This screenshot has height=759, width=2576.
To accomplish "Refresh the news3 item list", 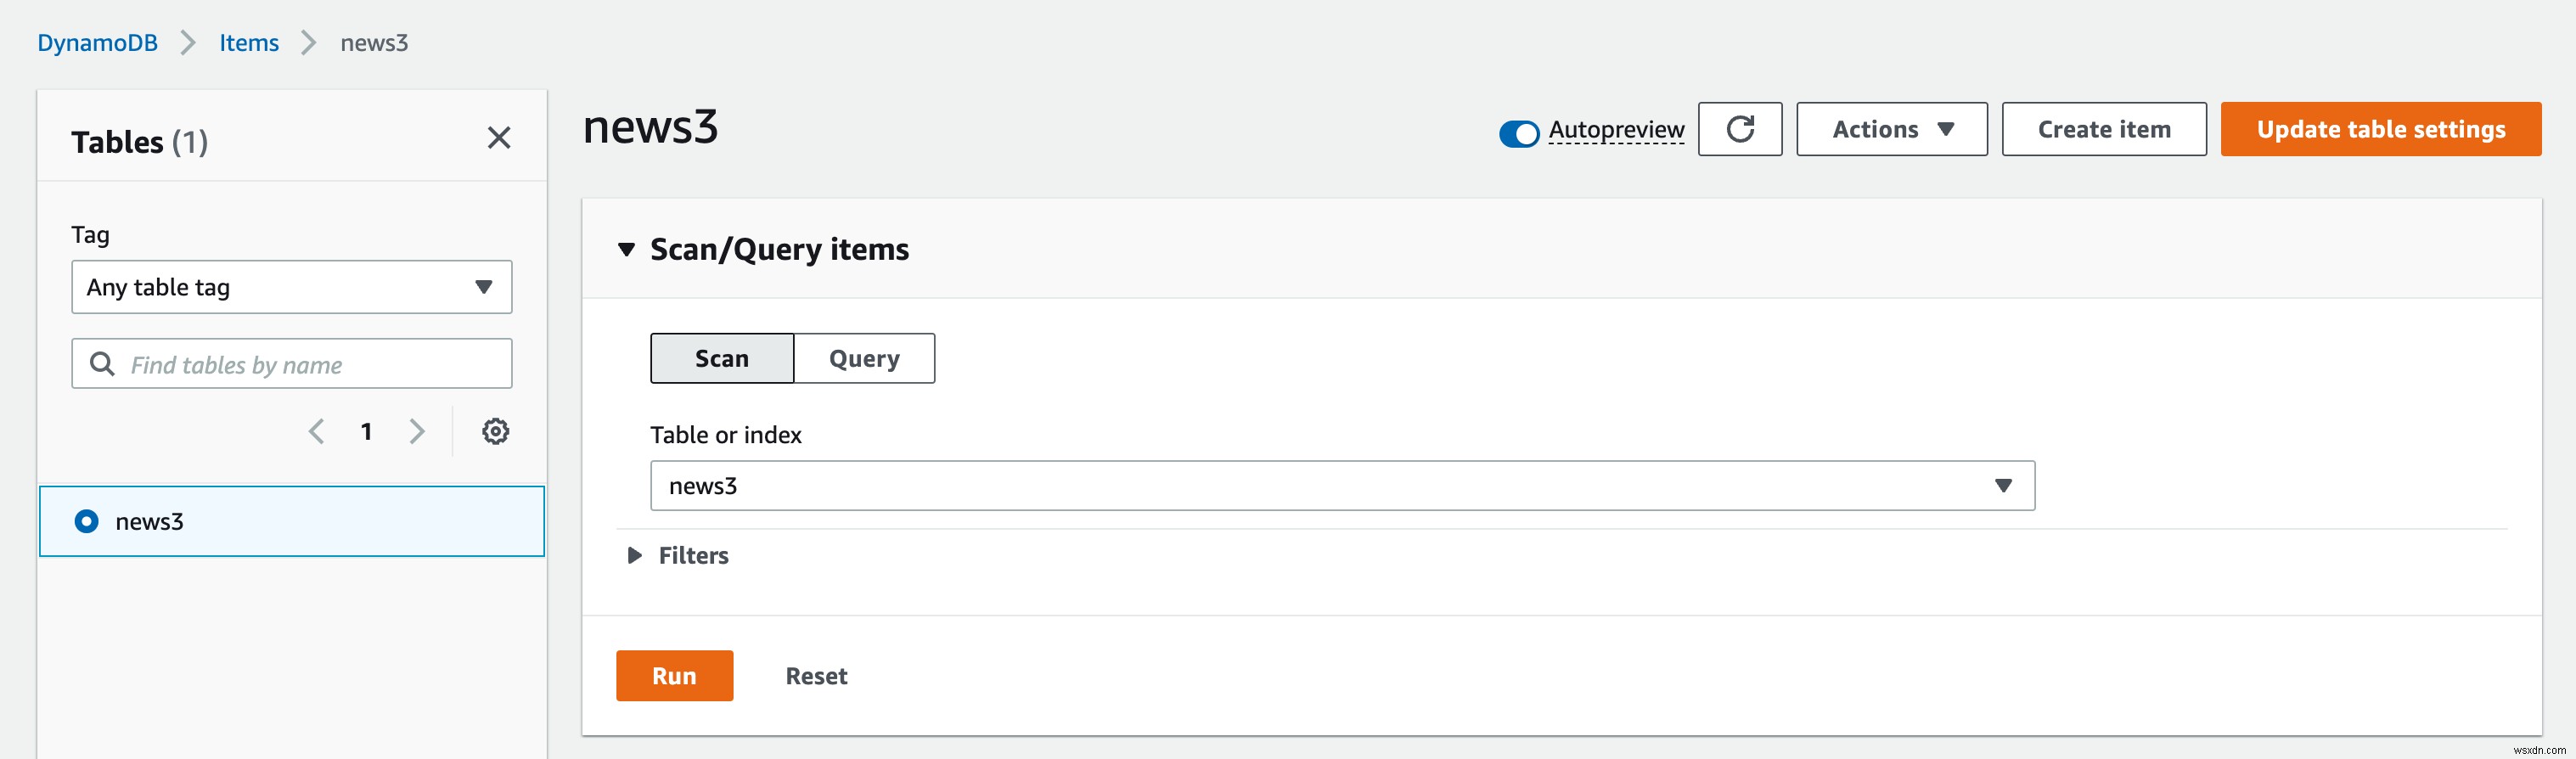I will click(1740, 129).
